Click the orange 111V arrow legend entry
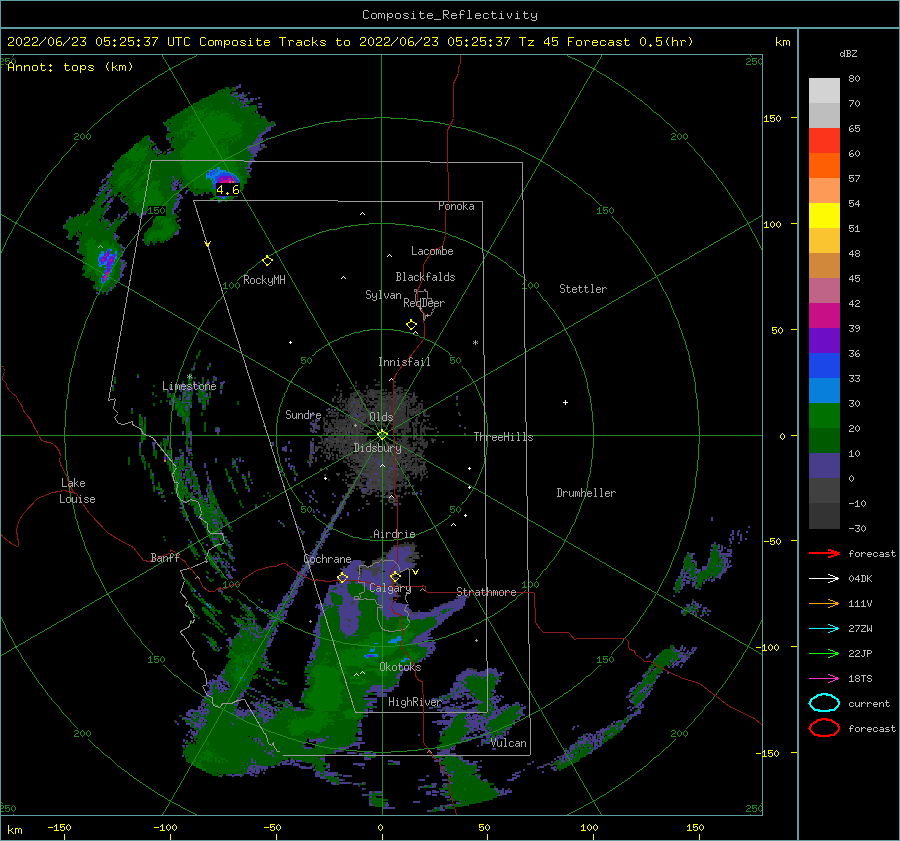 point(824,603)
